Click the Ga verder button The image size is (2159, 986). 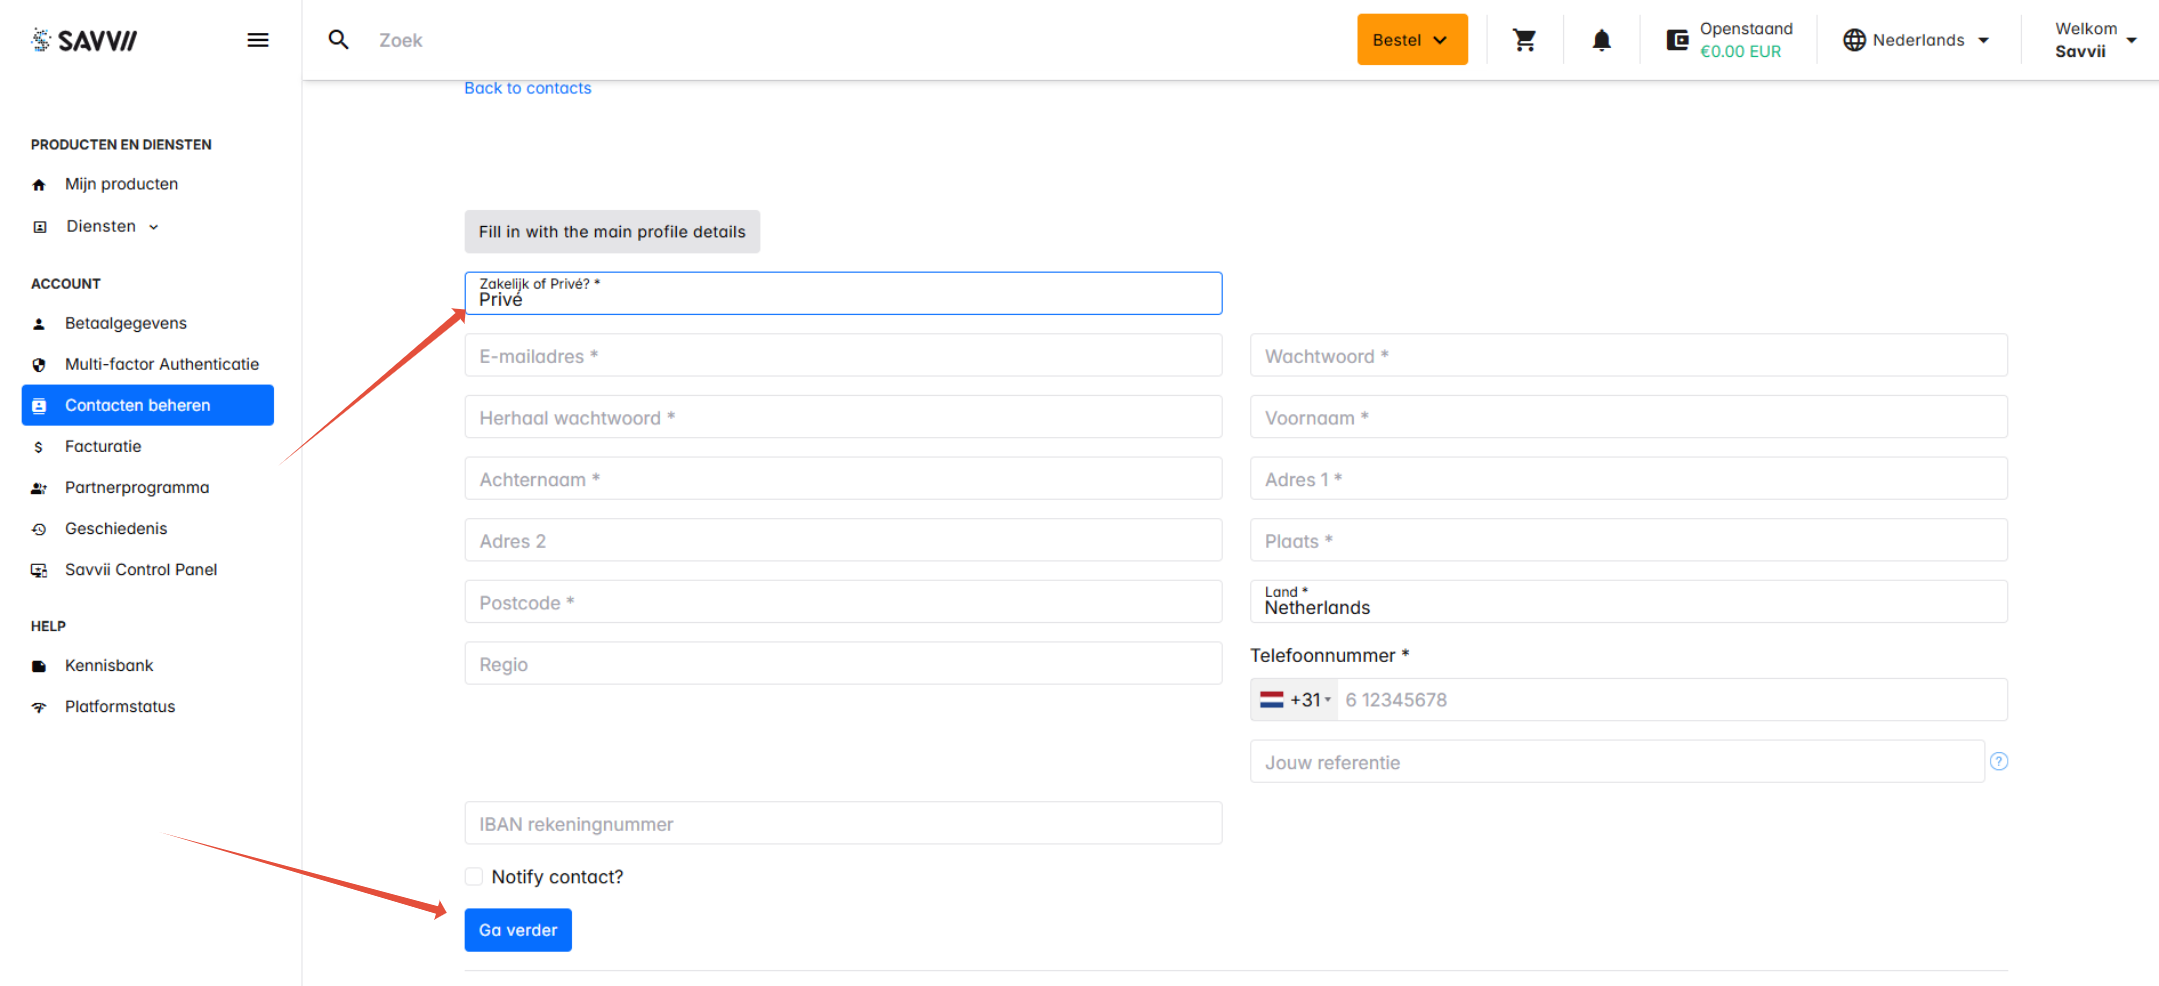click(x=518, y=930)
